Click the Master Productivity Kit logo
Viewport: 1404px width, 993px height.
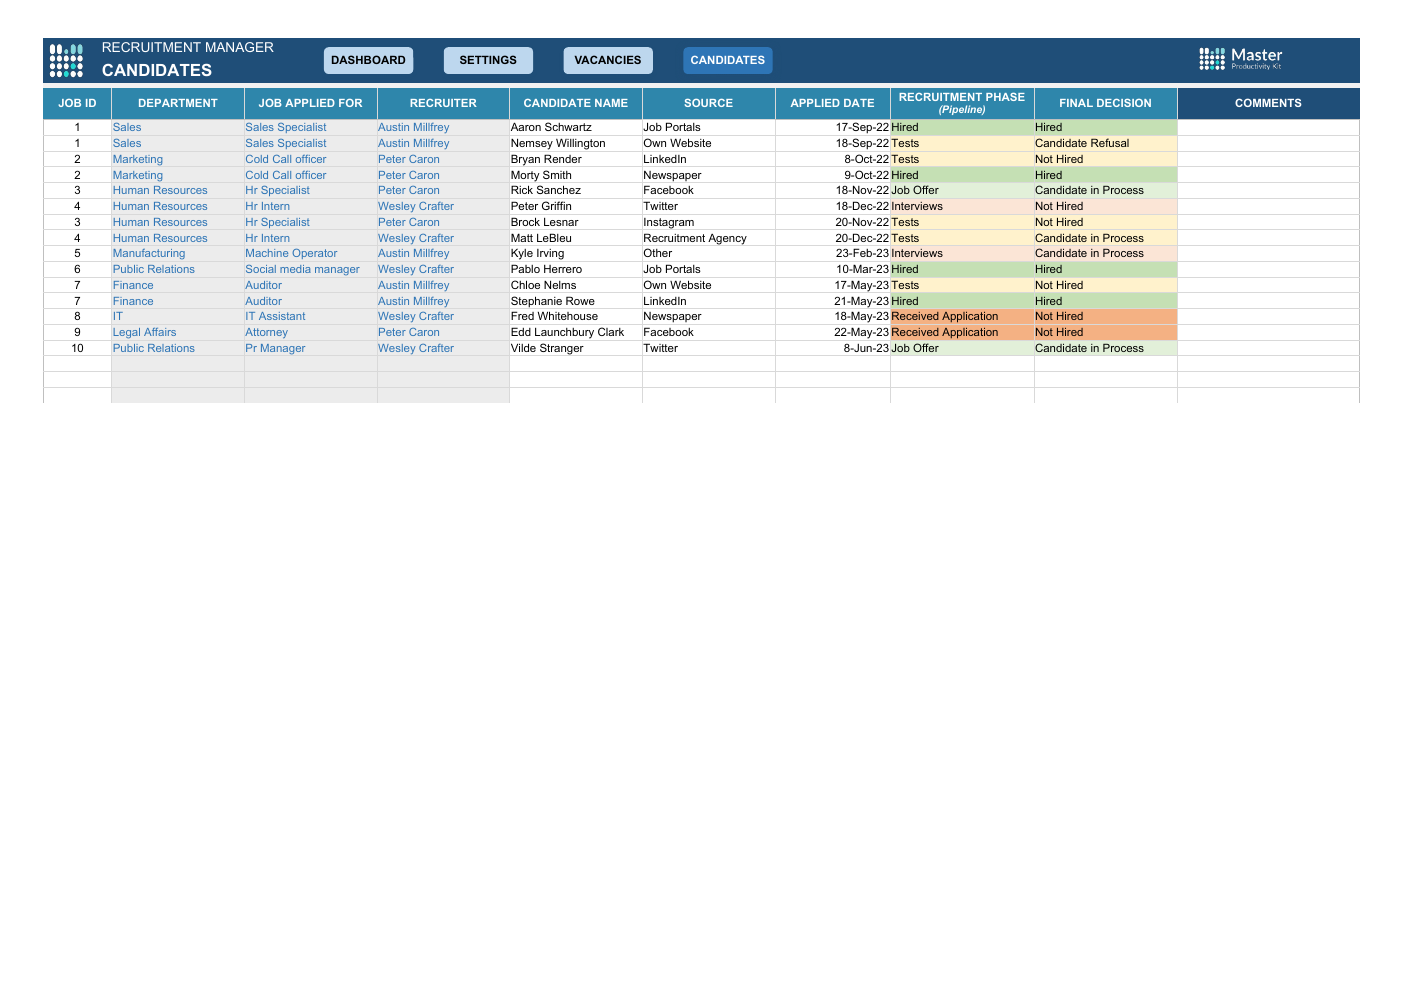tap(1240, 59)
